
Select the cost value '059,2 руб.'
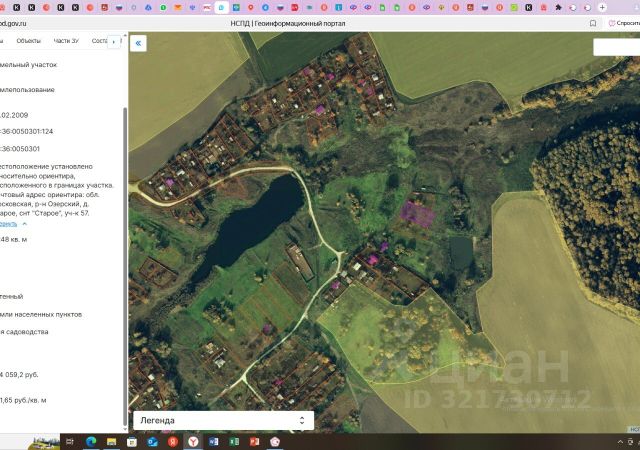[x=19, y=374]
